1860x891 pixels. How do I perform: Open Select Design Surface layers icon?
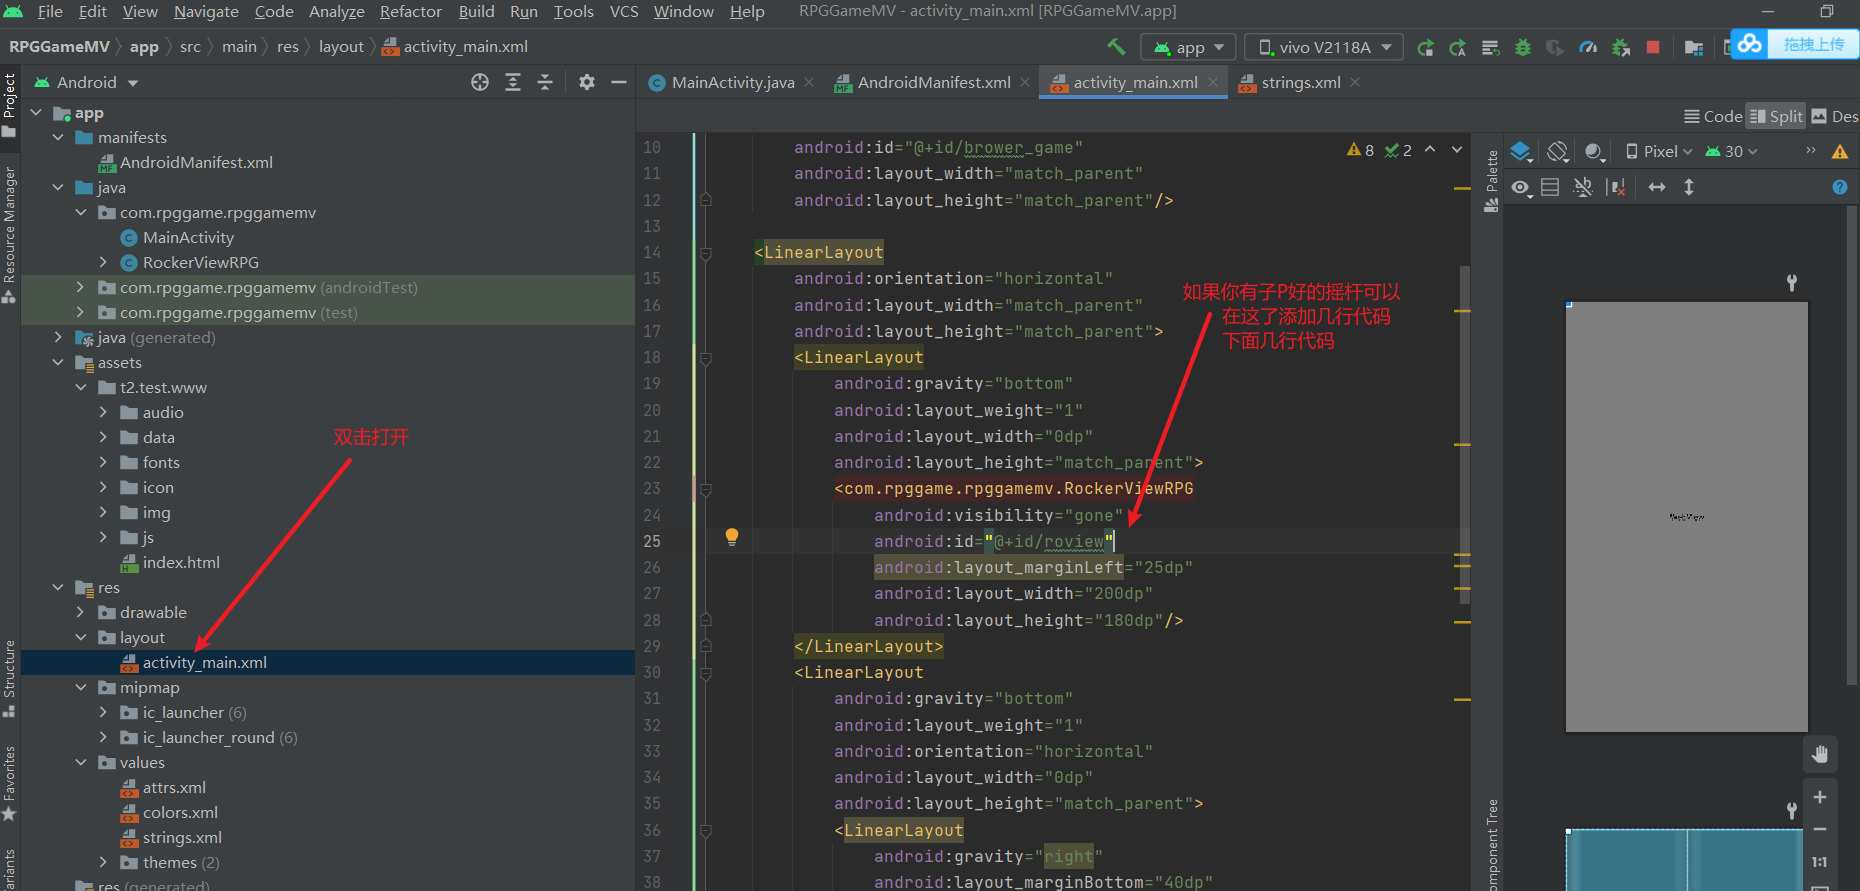pos(1521,151)
